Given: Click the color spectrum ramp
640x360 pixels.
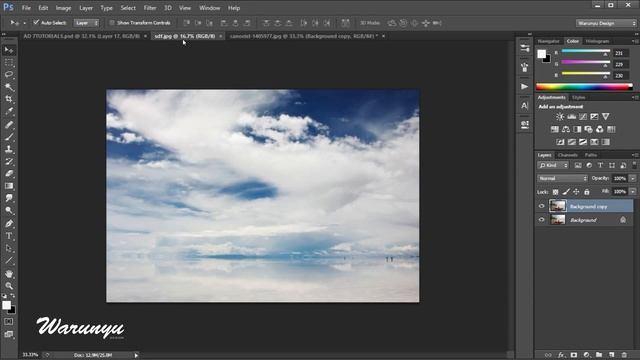Looking at the screenshot, I should tap(584, 87).
